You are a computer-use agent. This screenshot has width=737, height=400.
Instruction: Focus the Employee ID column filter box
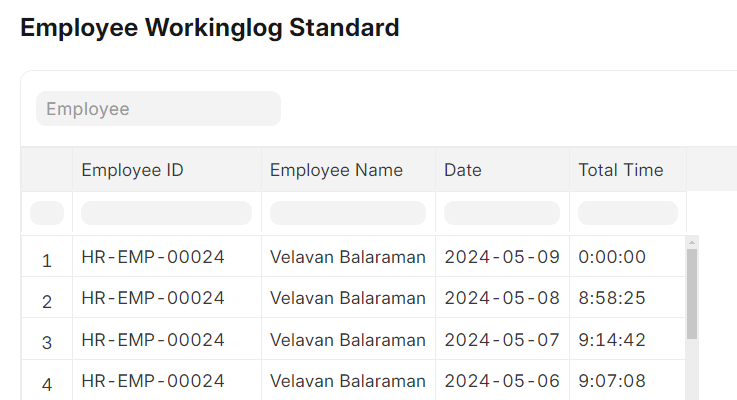(166, 213)
